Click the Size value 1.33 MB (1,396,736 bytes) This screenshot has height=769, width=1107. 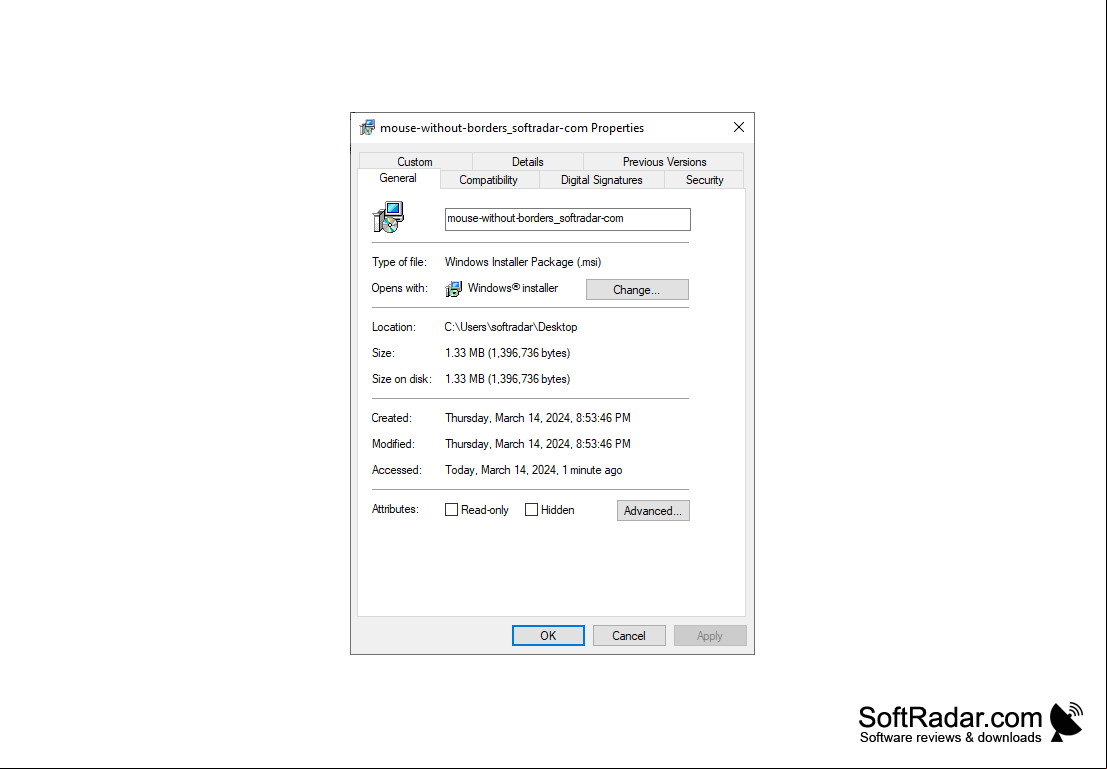coord(508,353)
